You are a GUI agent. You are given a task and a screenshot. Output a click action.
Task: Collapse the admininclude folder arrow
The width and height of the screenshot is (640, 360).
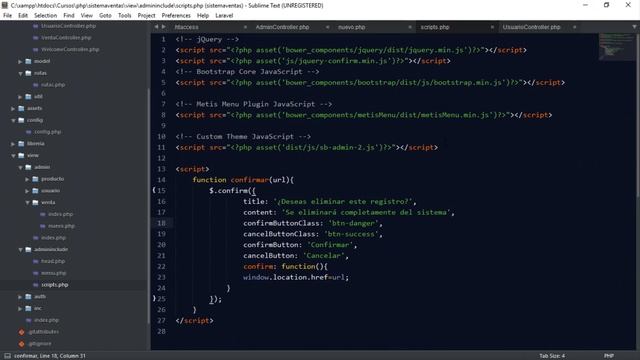tap(20, 249)
